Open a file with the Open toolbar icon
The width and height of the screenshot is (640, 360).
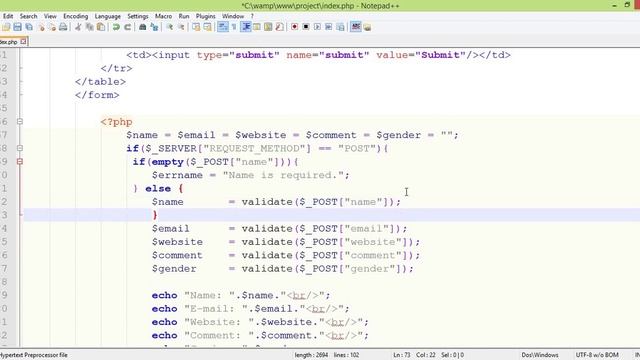click(6, 27)
